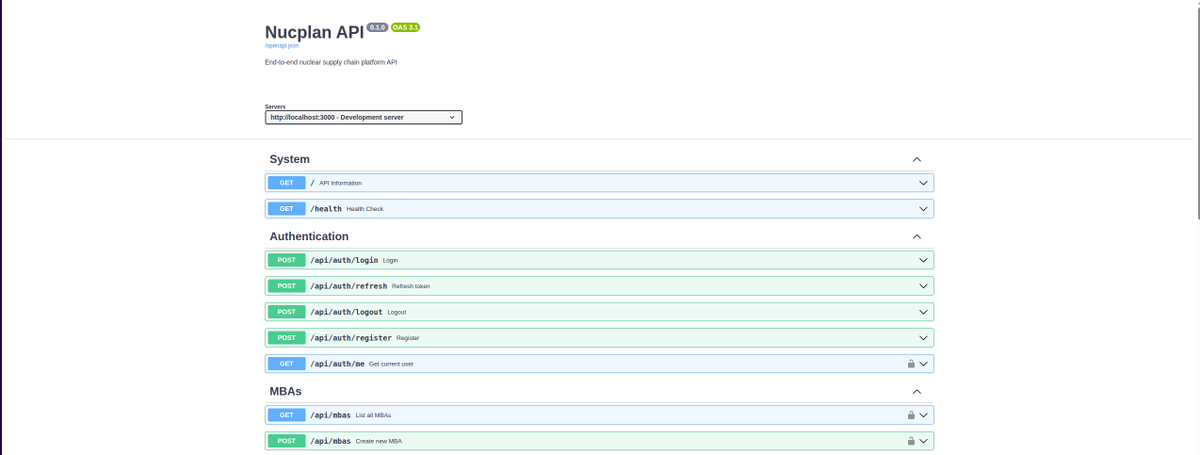Click the MBAs section heading
The height and width of the screenshot is (455, 1200).
286,391
